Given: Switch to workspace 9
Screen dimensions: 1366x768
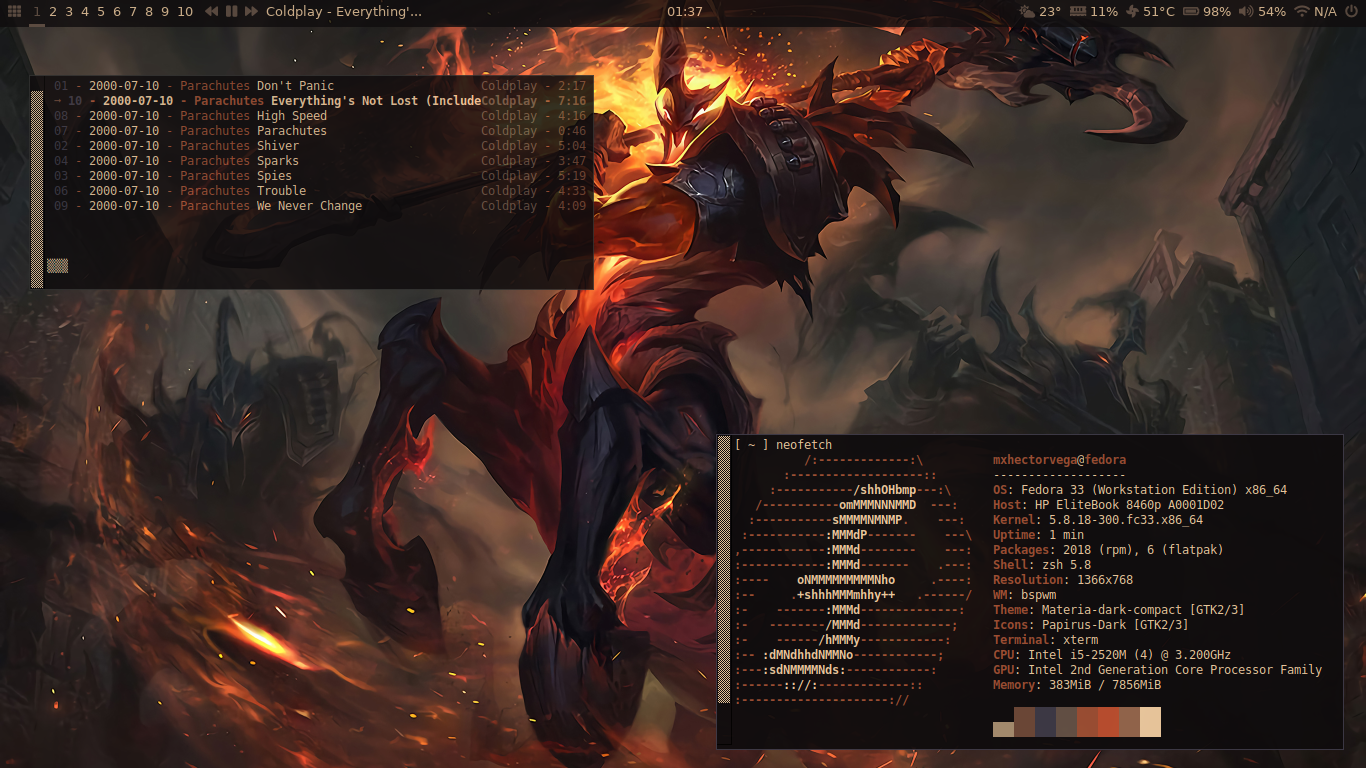Looking at the screenshot, I should click(x=165, y=12).
